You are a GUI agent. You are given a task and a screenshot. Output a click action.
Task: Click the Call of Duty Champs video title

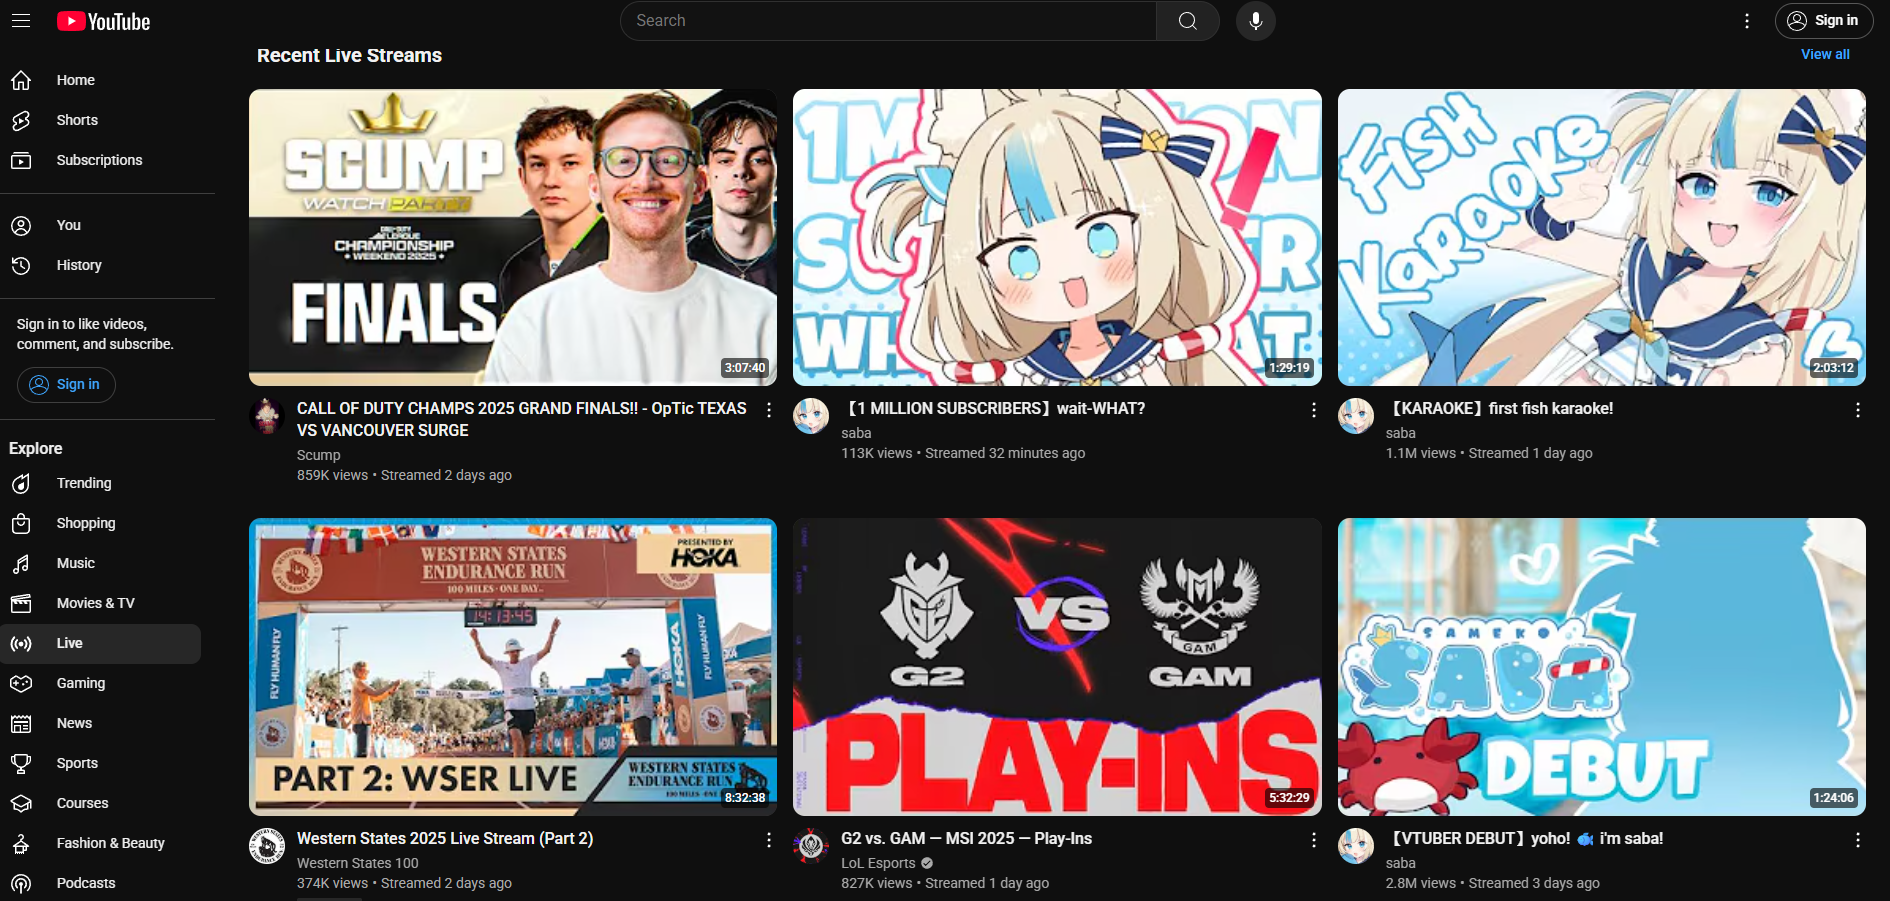click(522, 419)
